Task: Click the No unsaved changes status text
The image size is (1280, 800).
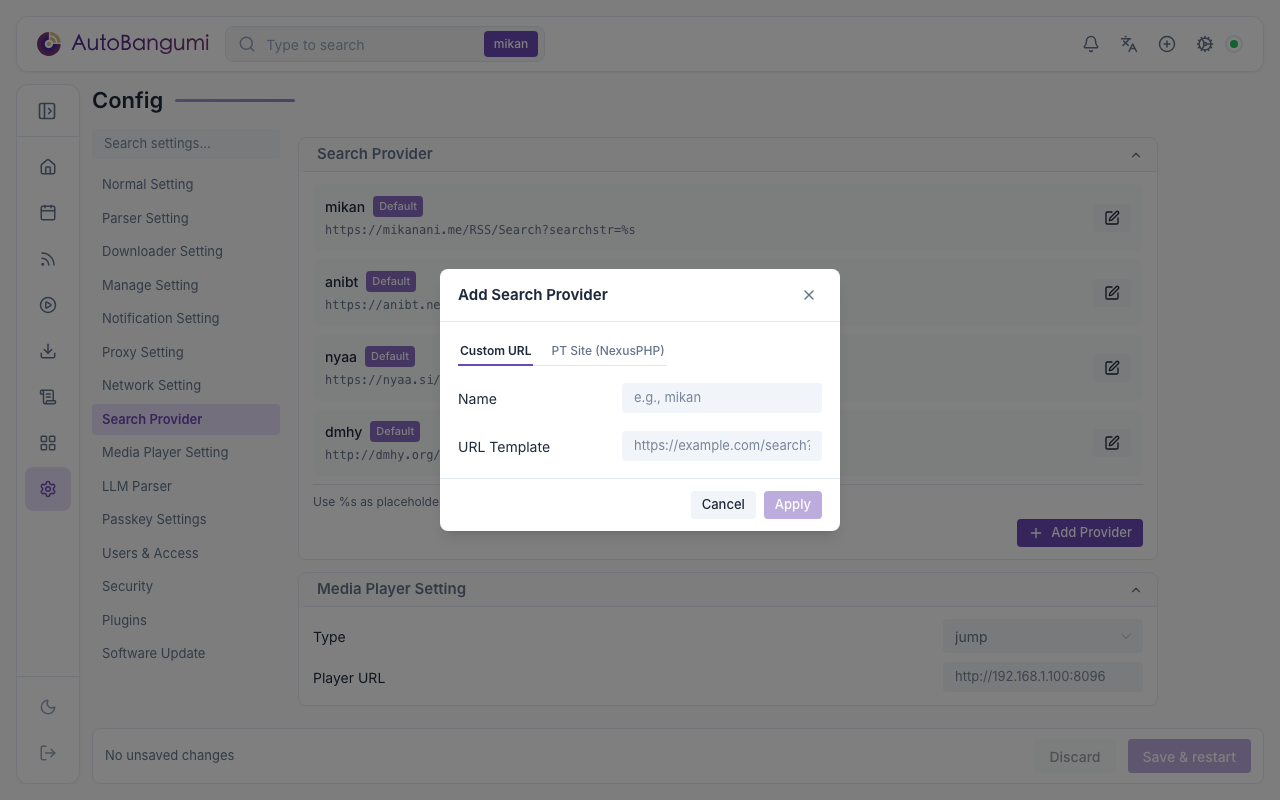Action: pyautogui.click(x=170, y=756)
